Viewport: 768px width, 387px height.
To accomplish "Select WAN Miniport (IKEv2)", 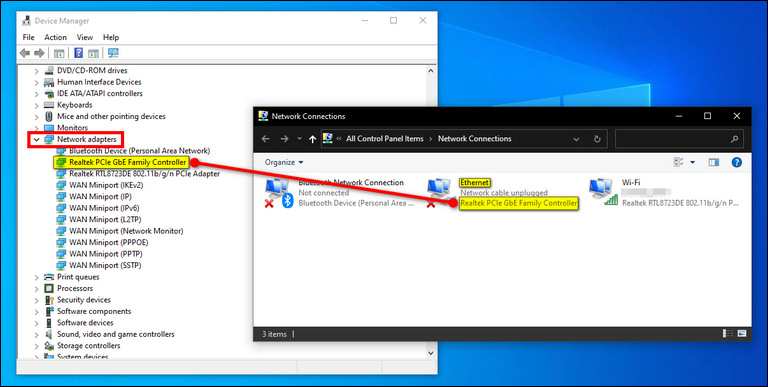I will [106, 185].
